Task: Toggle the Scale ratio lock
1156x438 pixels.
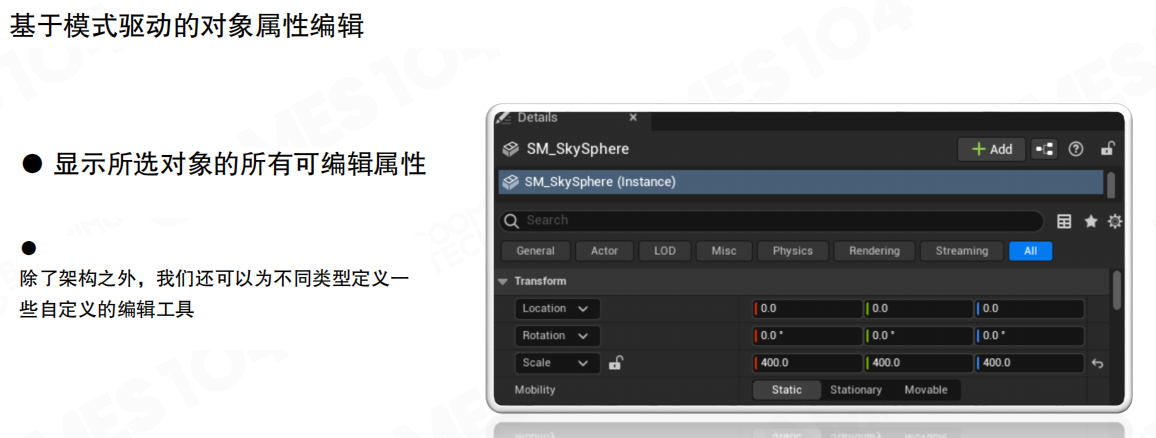Action: click(x=616, y=363)
